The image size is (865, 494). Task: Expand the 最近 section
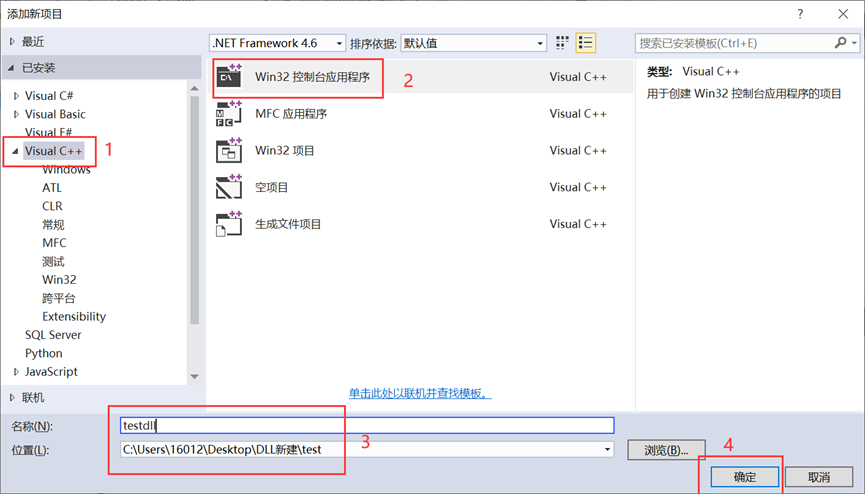(12, 41)
